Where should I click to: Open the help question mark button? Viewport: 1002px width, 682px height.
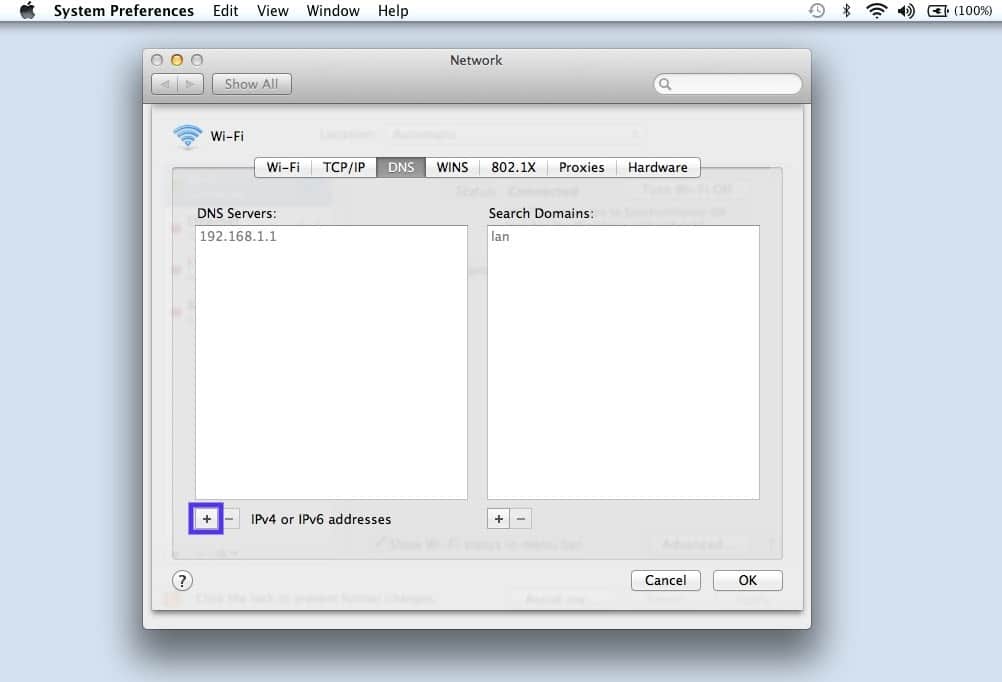(182, 580)
